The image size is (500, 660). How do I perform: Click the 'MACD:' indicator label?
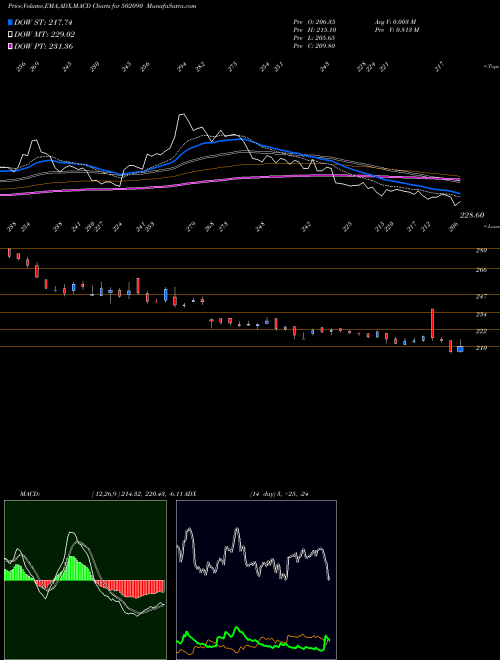point(29,494)
